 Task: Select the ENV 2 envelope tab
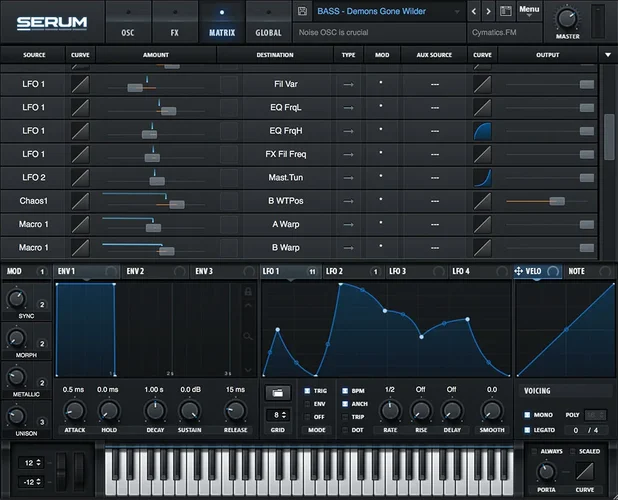[x=135, y=271]
